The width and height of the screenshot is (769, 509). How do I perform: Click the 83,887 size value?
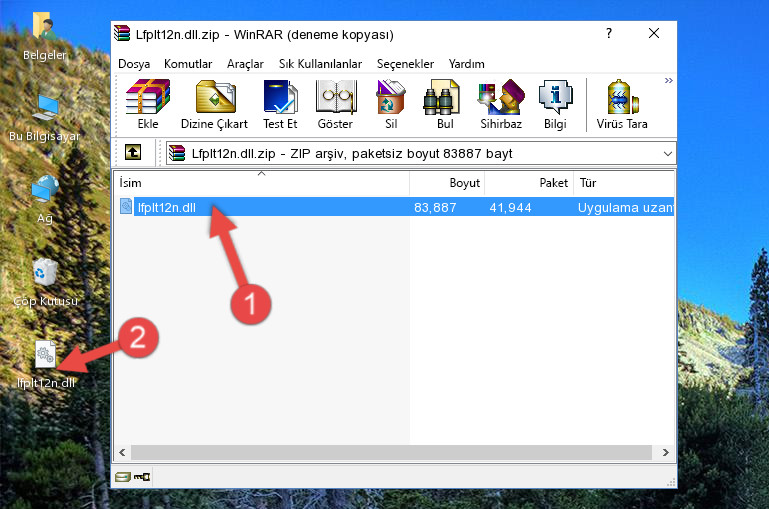[435, 207]
